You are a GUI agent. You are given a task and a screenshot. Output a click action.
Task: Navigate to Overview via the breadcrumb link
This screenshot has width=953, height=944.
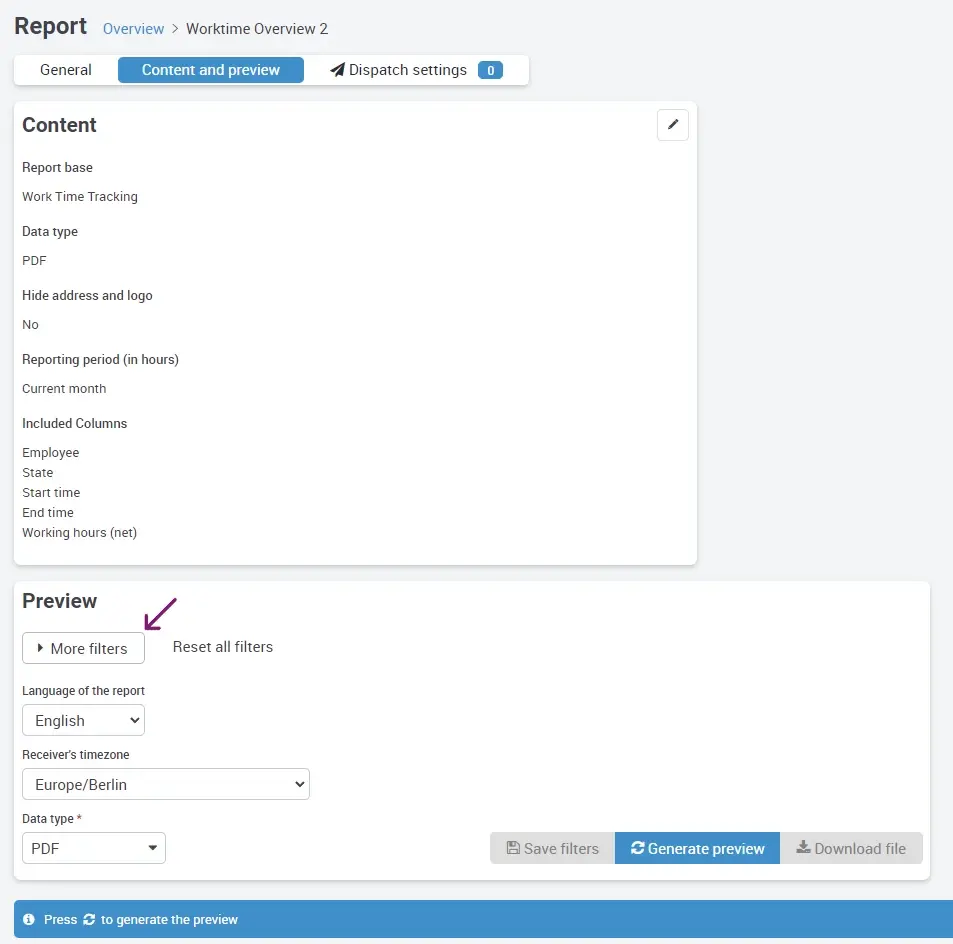click(133, 29)
